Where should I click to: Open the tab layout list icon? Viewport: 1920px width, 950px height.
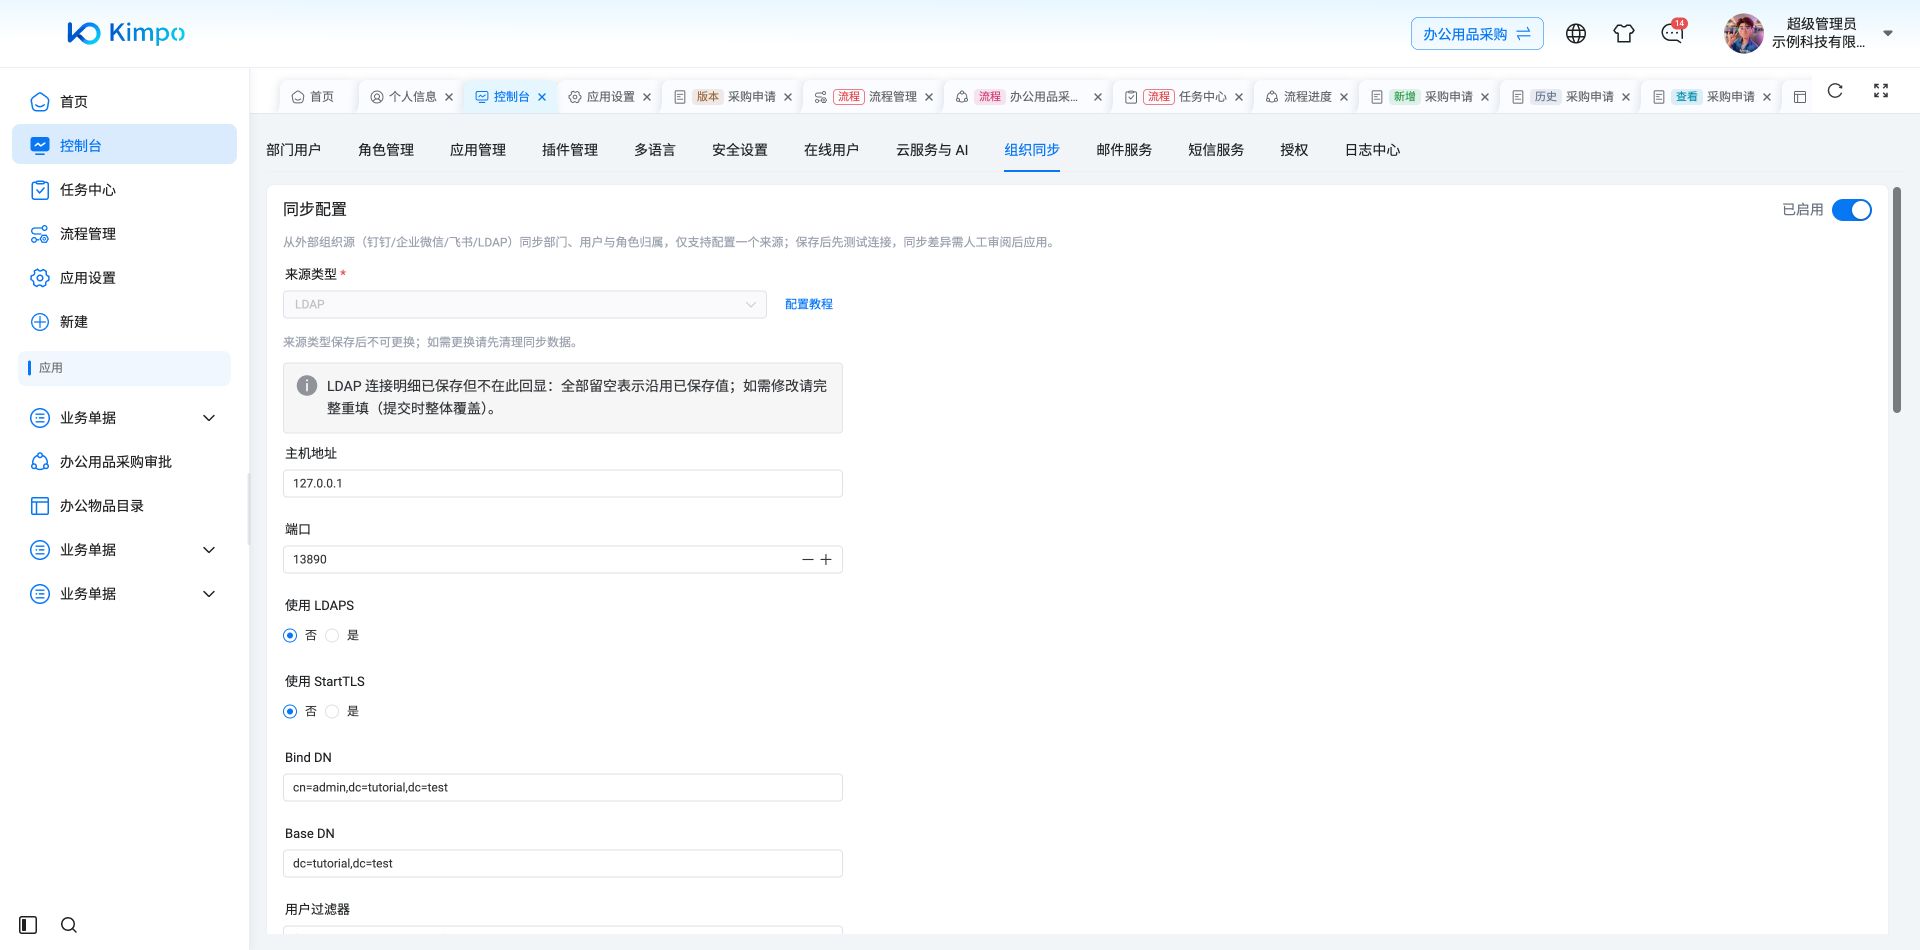pos(1800,97)
